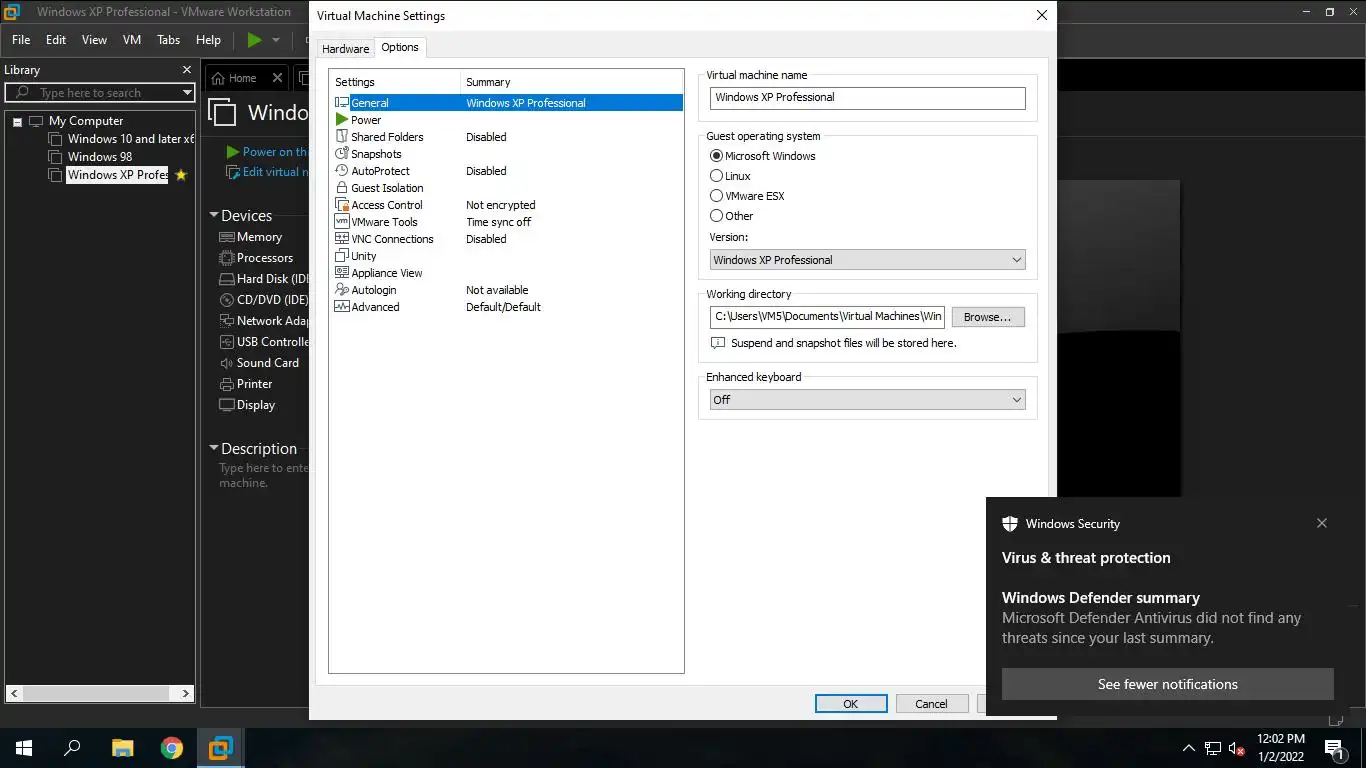Viewport: 1366px width, 768px height.
Task: Open the VM menu
Action: pos(131,40)
